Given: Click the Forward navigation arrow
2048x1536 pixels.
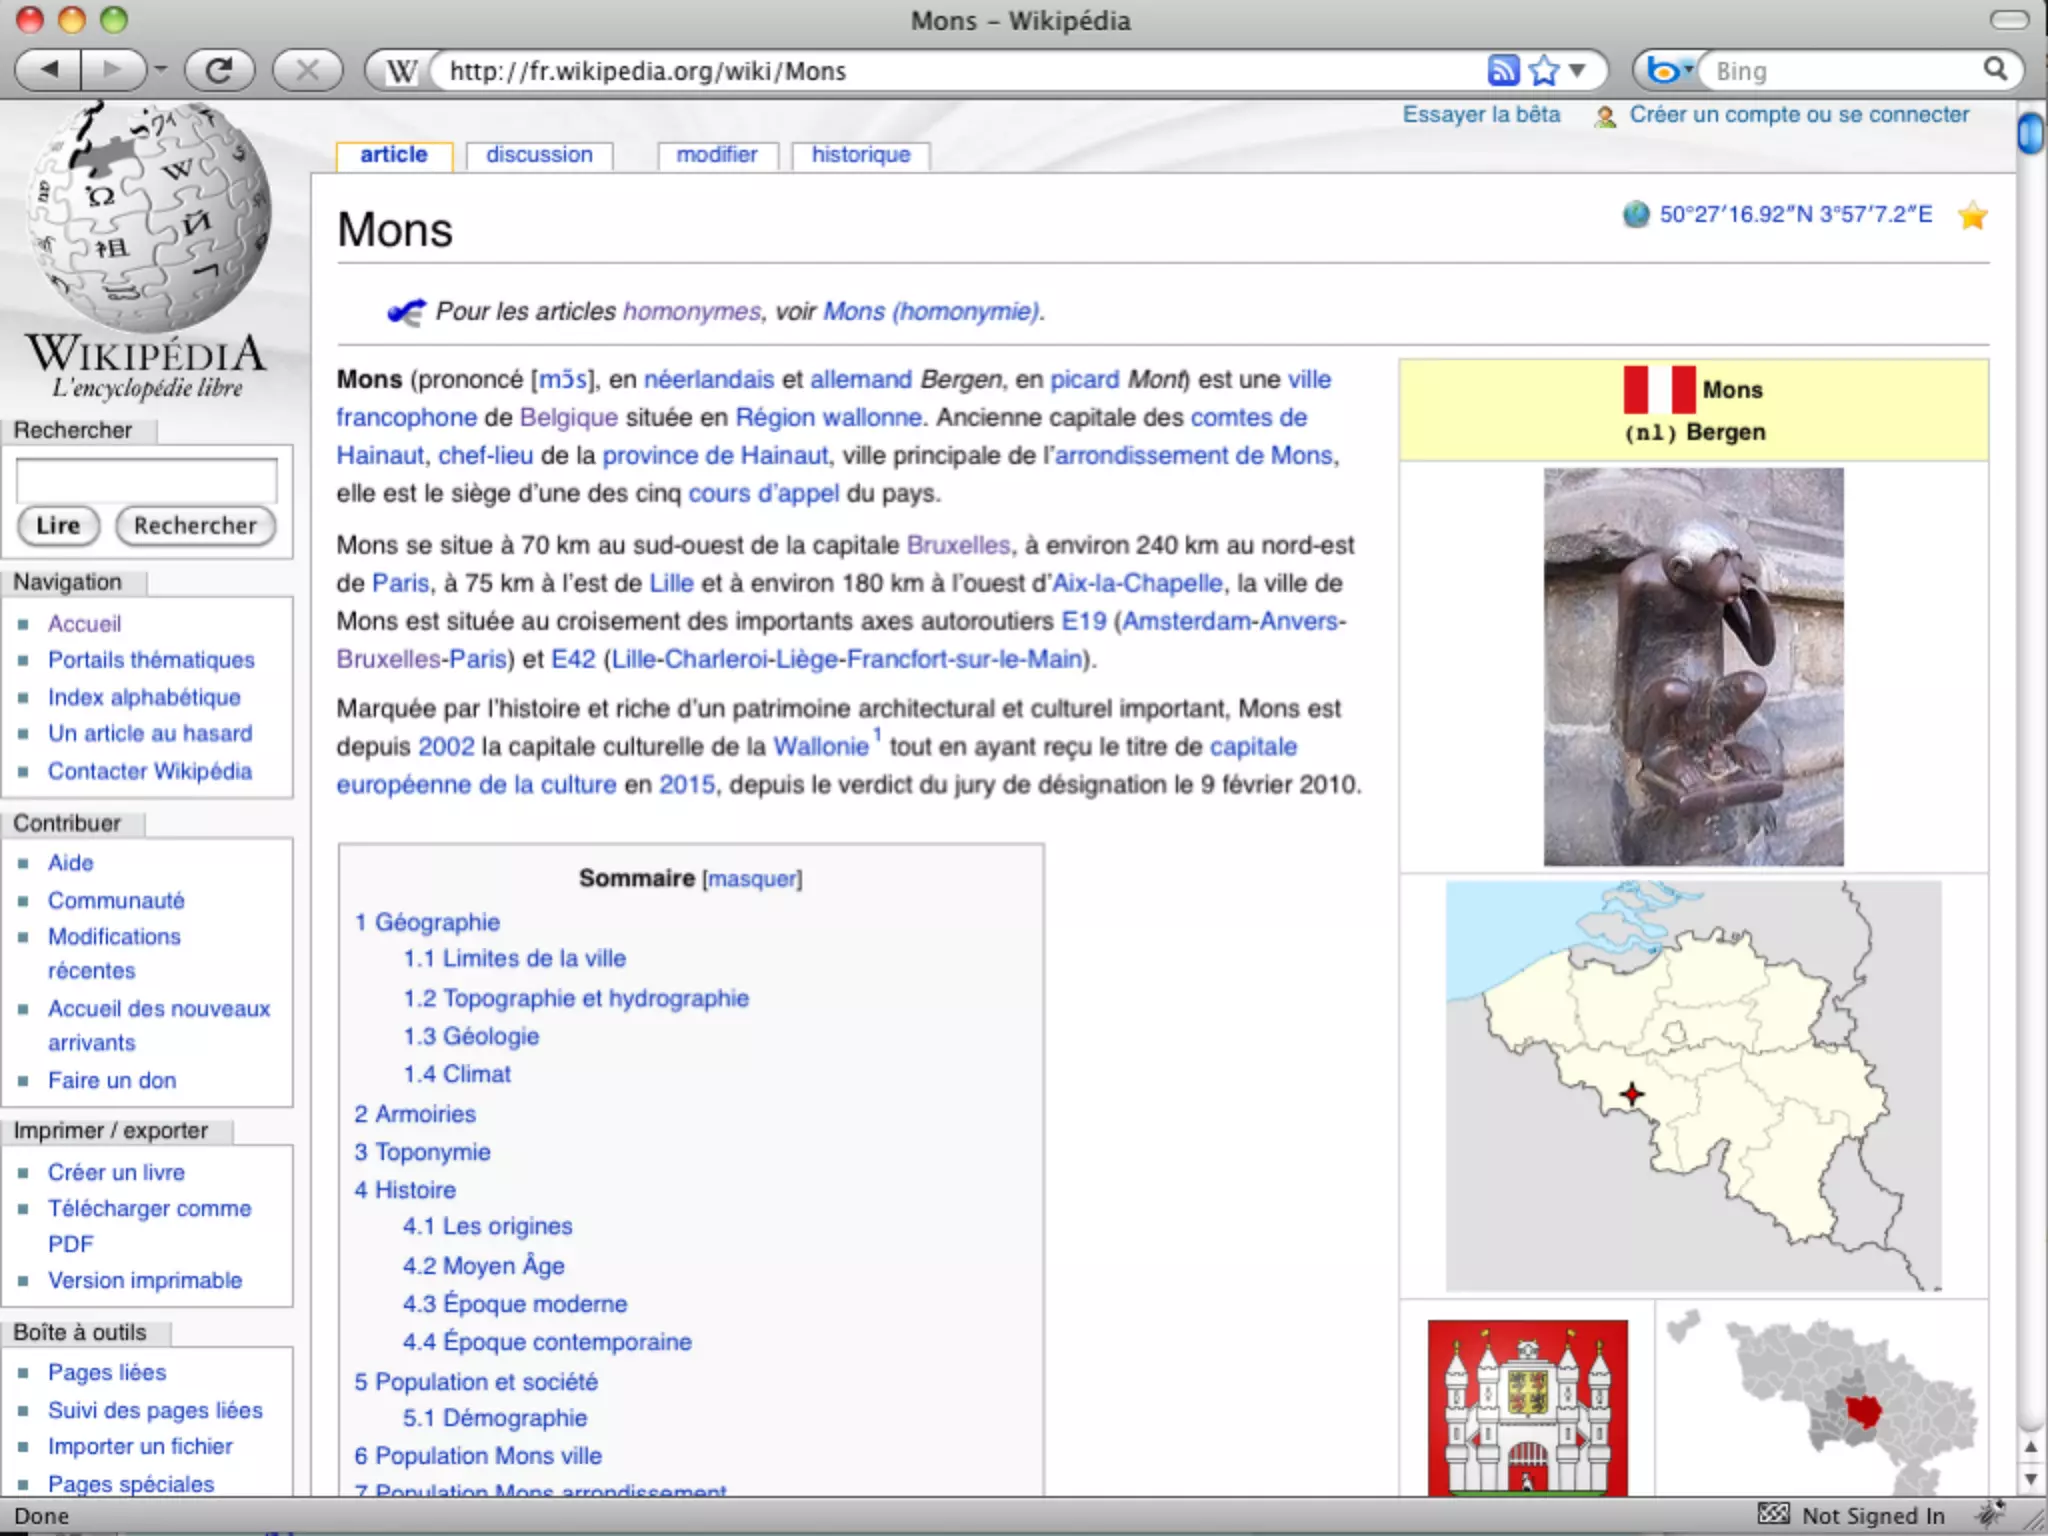Looking at the screenshot, I should (111, 70).
